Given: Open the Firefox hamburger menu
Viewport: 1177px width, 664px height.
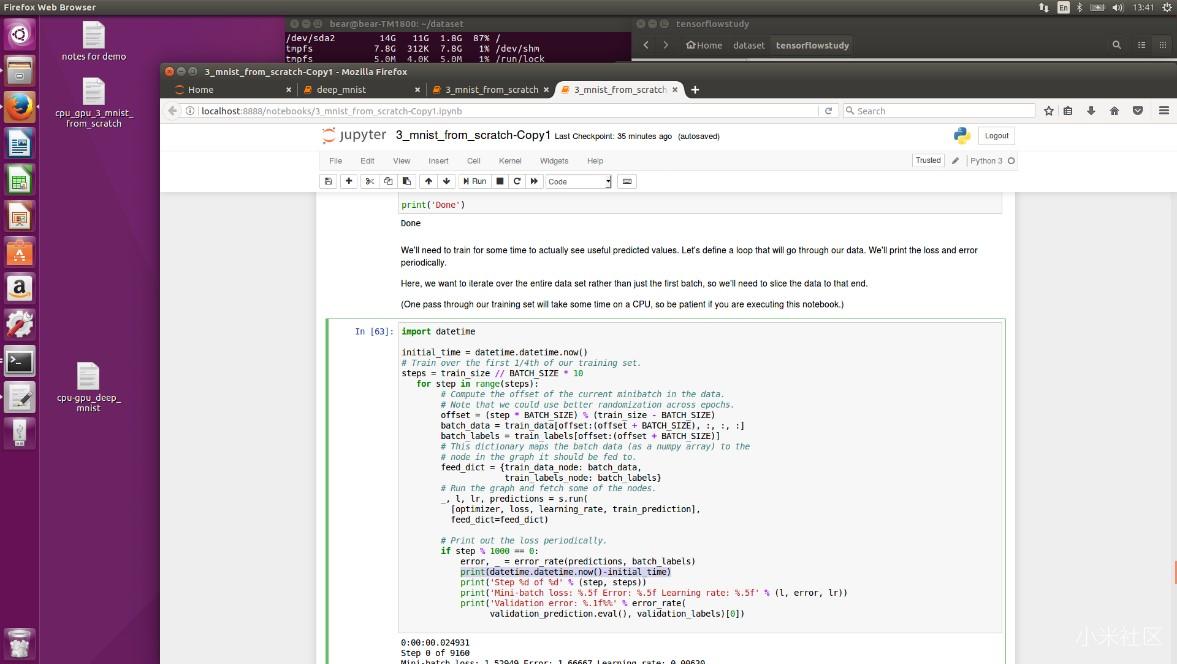Looking at the screenshot, I should point(1164,110).
